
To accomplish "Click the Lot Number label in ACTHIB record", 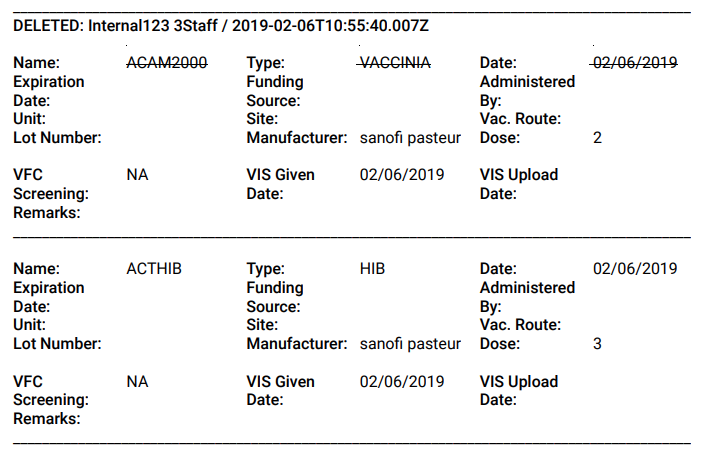I will click(x=57, y=344).
